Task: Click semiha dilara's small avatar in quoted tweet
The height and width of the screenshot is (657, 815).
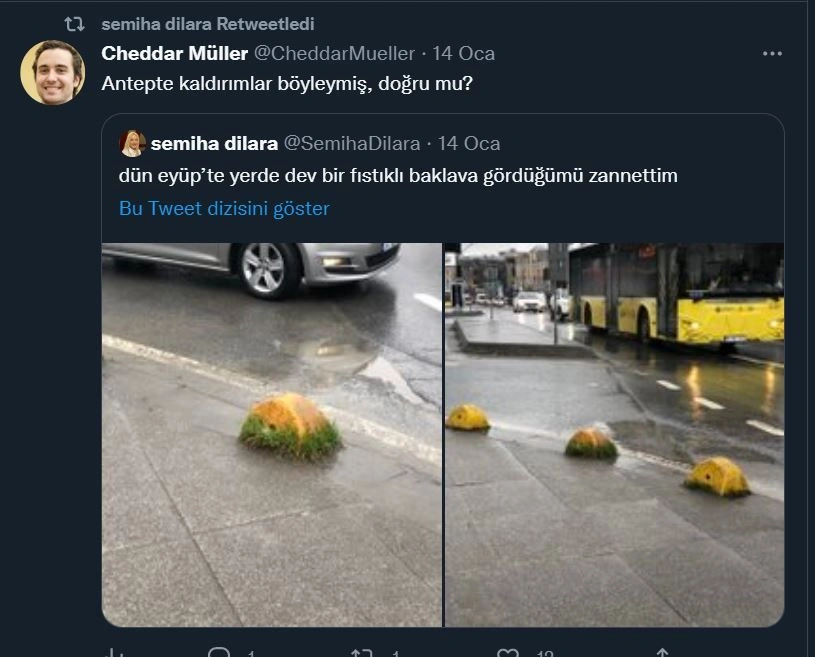Action: pos(132,144)
